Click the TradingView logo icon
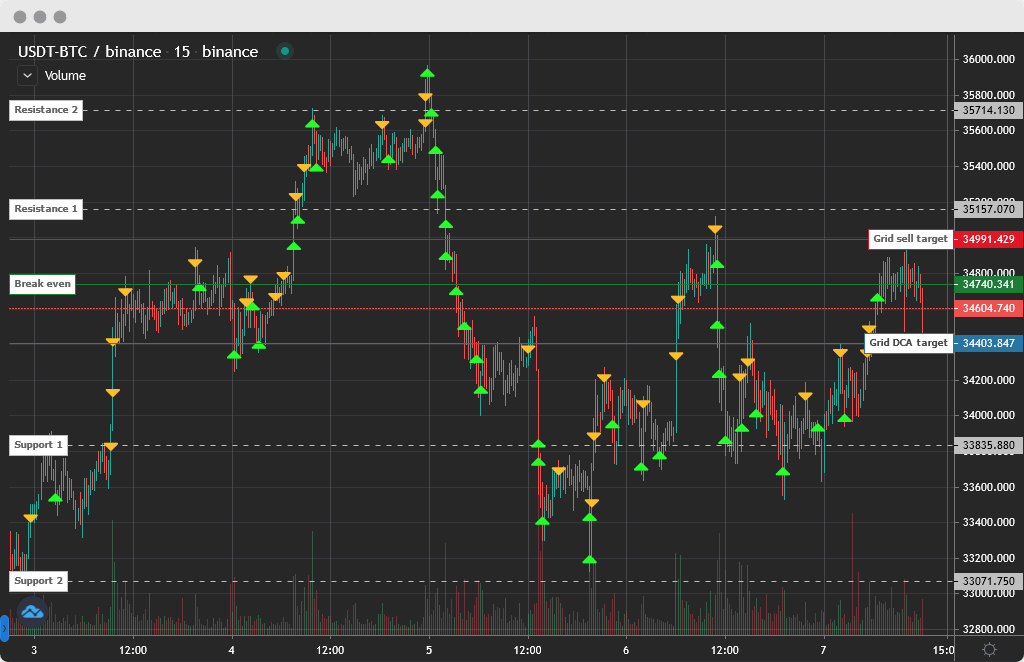This screenshot has height=662, width=1024. pos(32,612)
